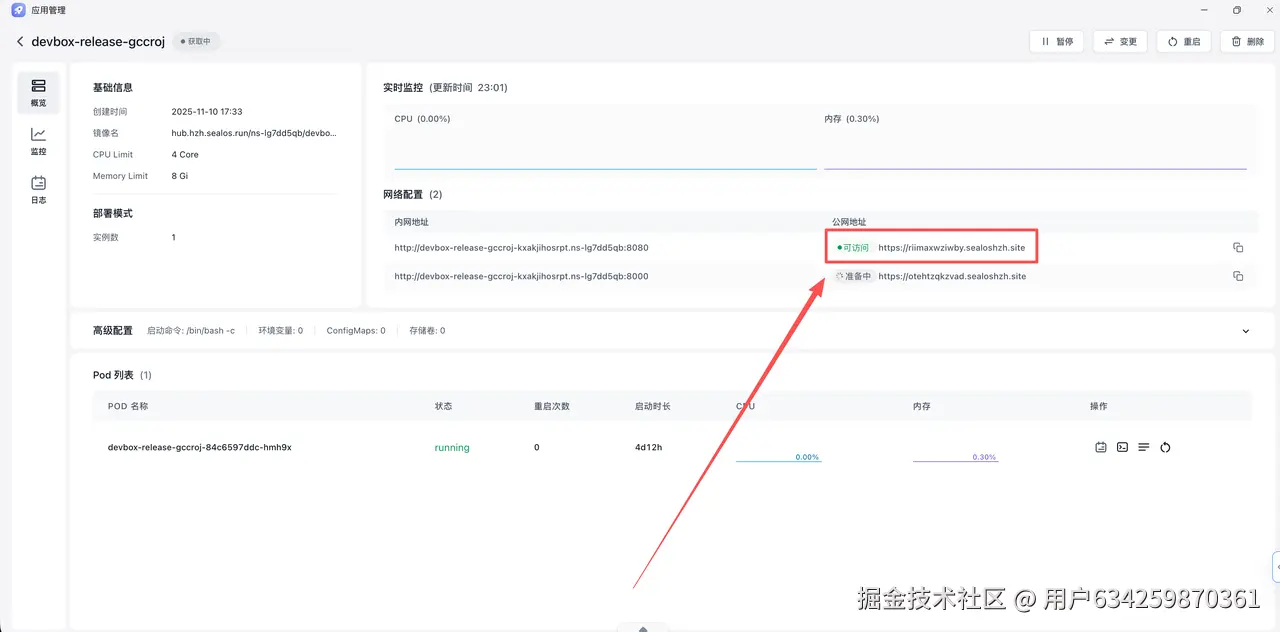View pod details via lines icon
1280x632 pixels.
pyautogui.click(x=1144, y=448)
